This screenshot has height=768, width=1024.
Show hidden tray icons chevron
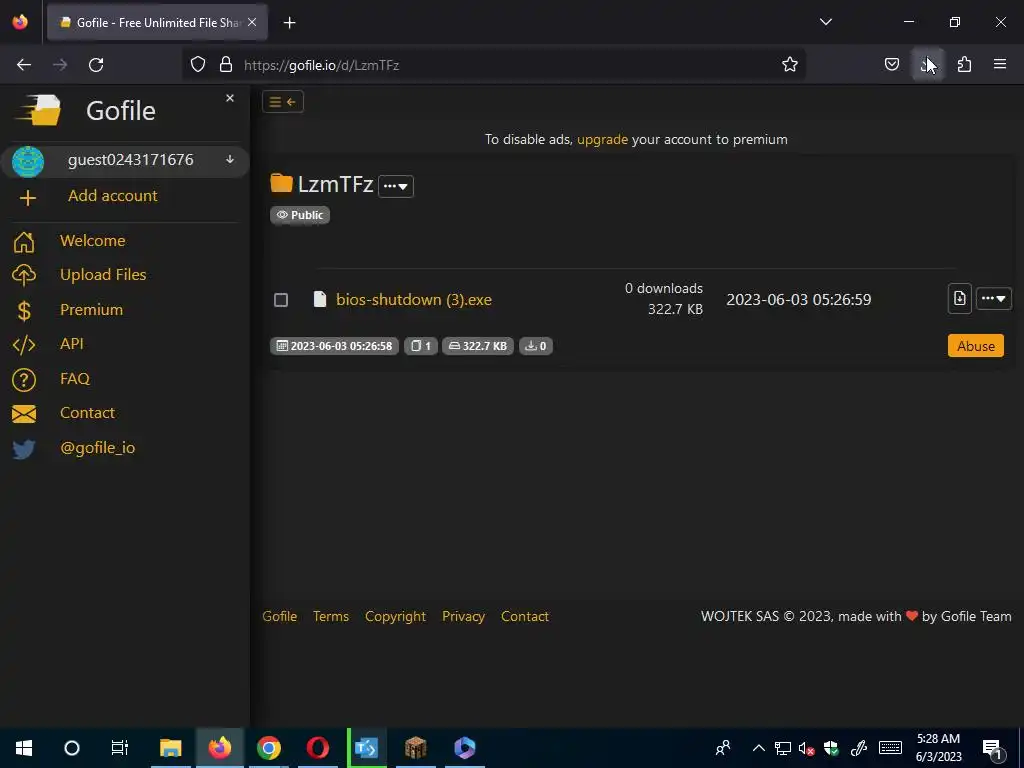tap(758, 748)
